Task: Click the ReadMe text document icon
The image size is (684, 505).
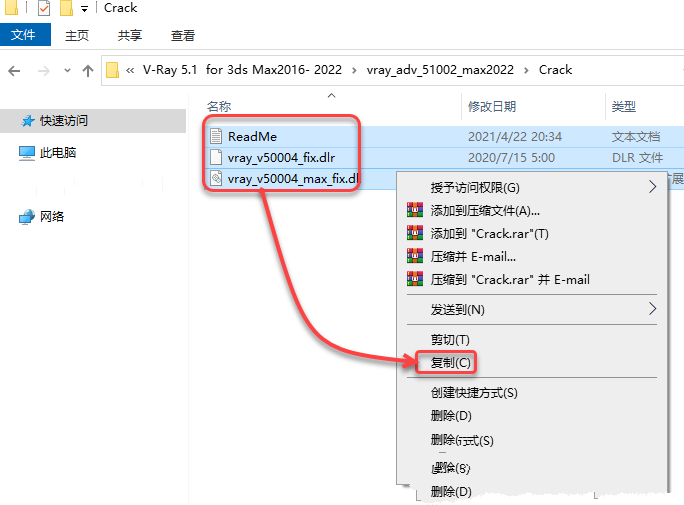Action: pyautogui.click(x=216, y=136)
